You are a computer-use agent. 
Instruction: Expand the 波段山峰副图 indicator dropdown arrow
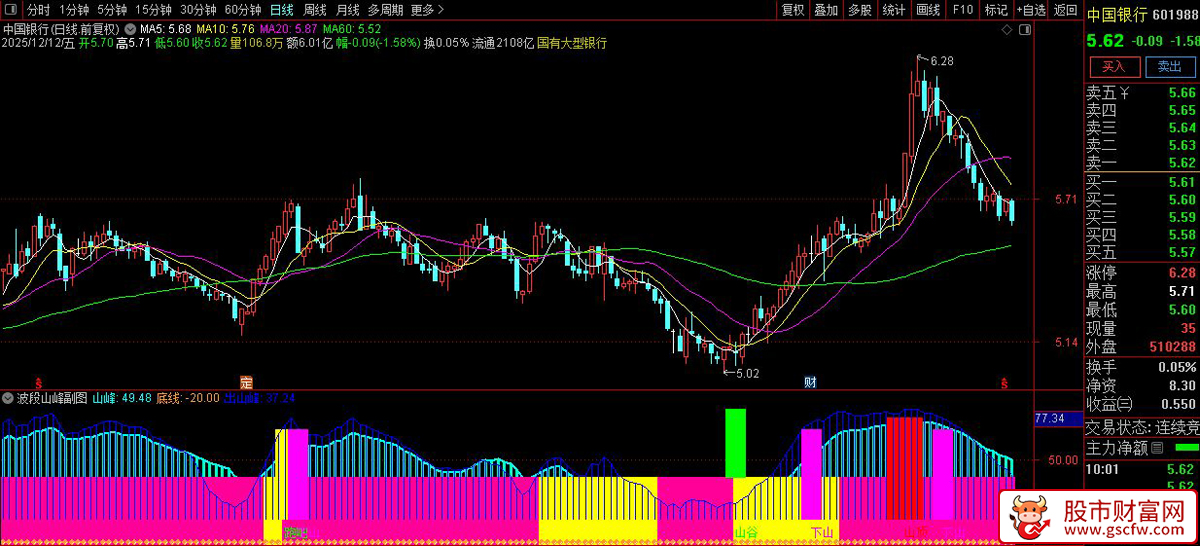tap(9, 397)
